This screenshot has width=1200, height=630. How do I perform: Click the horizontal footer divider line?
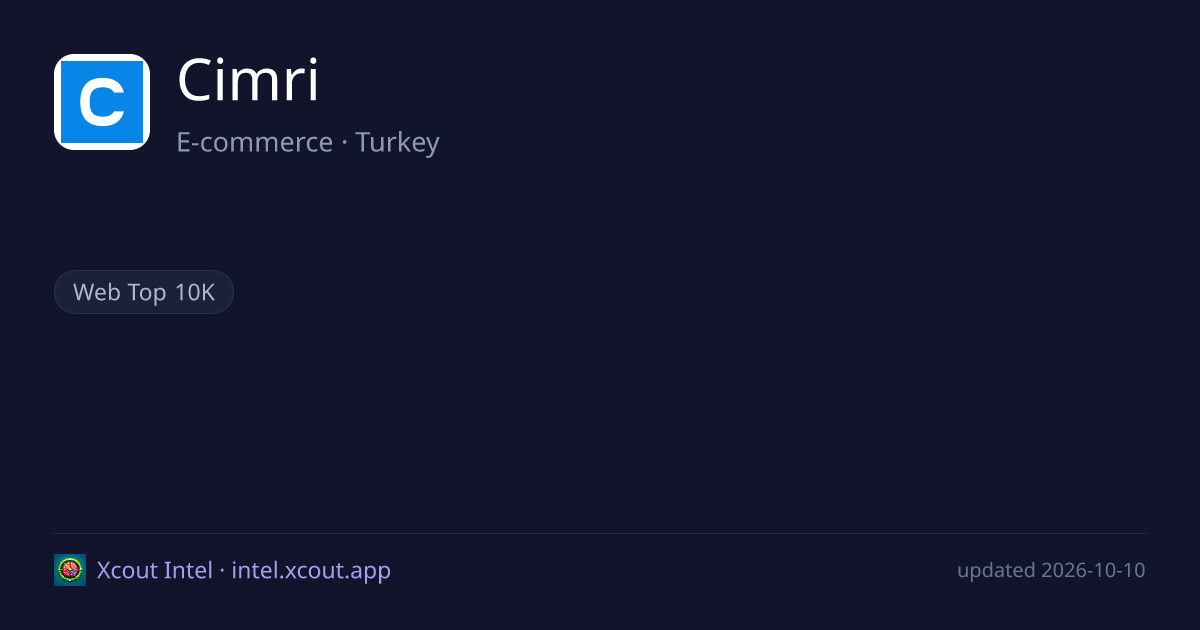[x=600, y=533]
